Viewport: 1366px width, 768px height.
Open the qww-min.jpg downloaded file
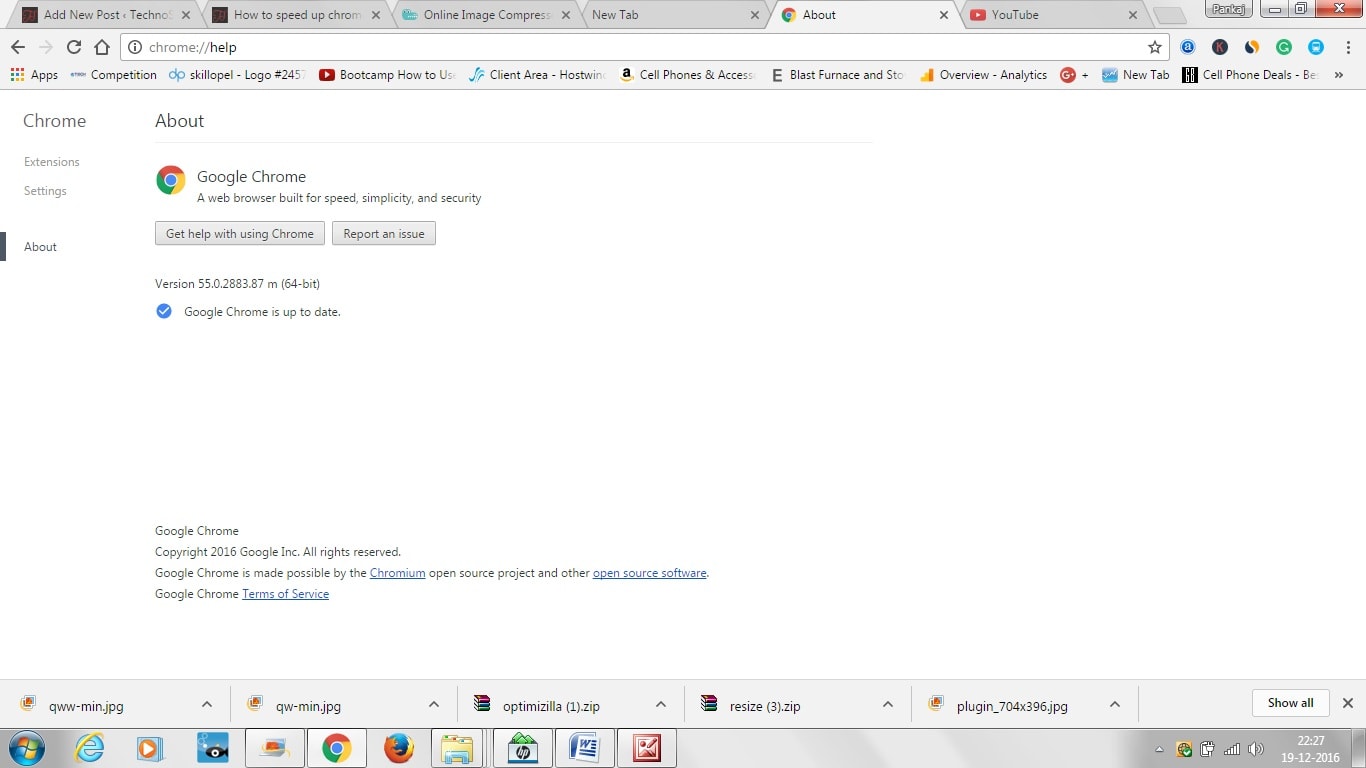pyautogui.click(x=86, y=706)
